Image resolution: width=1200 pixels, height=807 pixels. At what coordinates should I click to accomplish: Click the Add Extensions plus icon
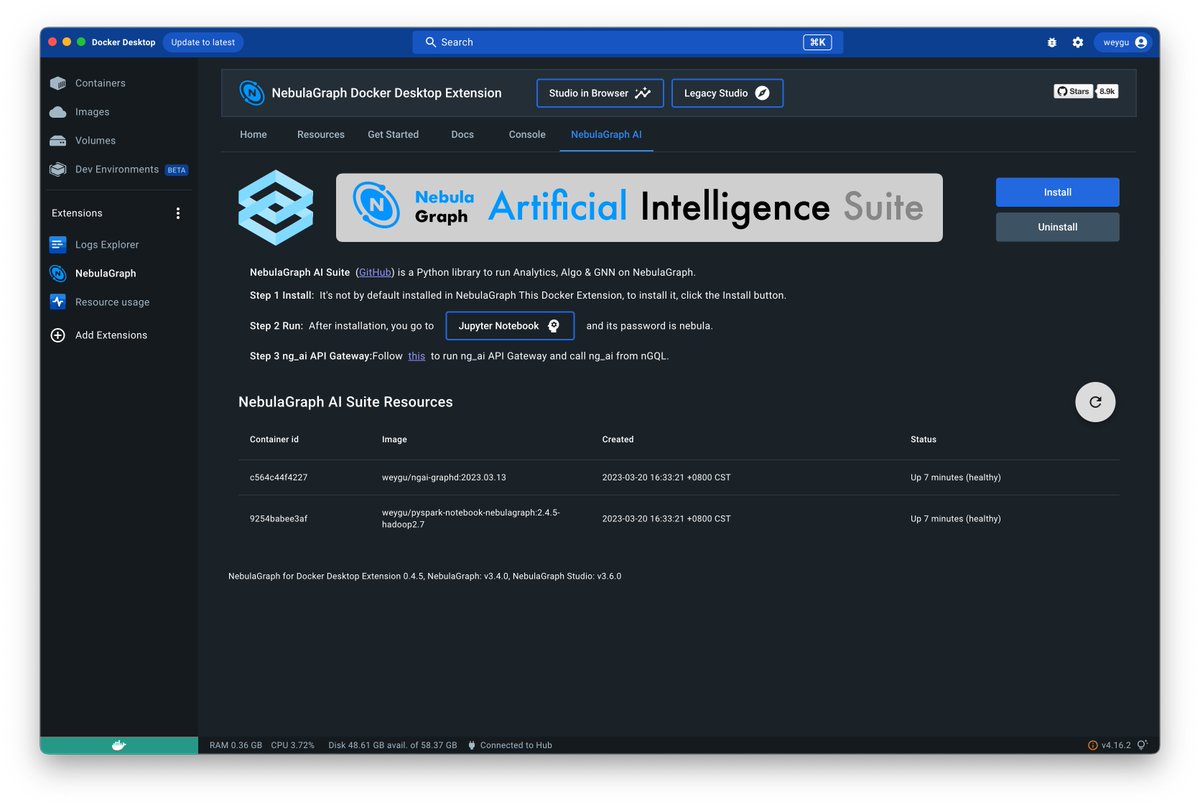point(57,335)
